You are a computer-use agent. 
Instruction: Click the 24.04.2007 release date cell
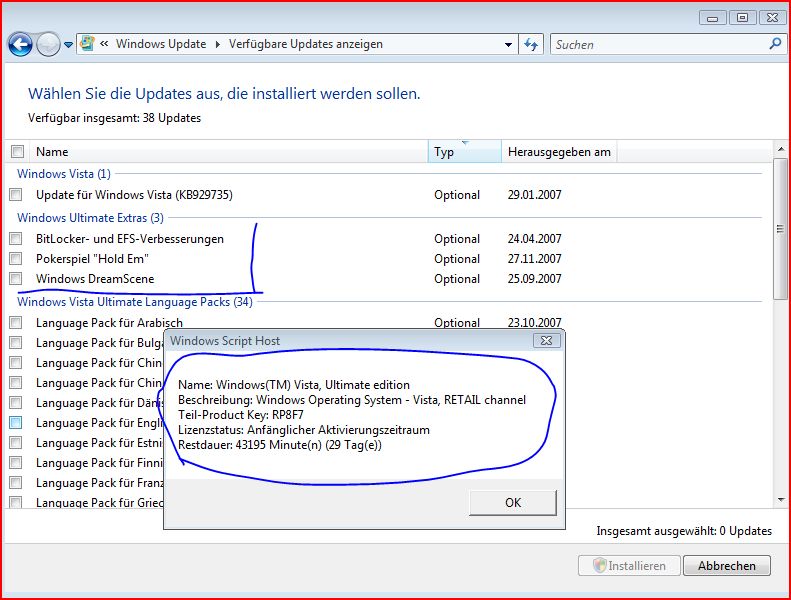(534, 239)
